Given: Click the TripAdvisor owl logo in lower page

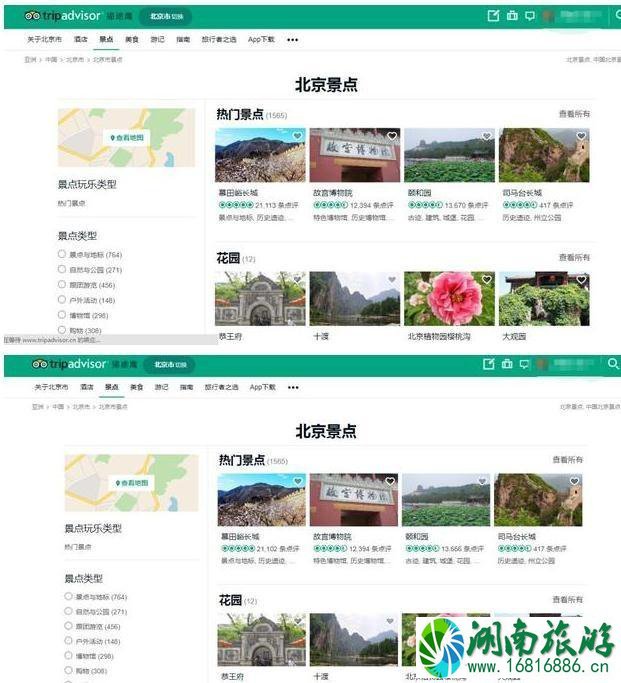Looking at the screenshot, I should [x=40, y=364].
